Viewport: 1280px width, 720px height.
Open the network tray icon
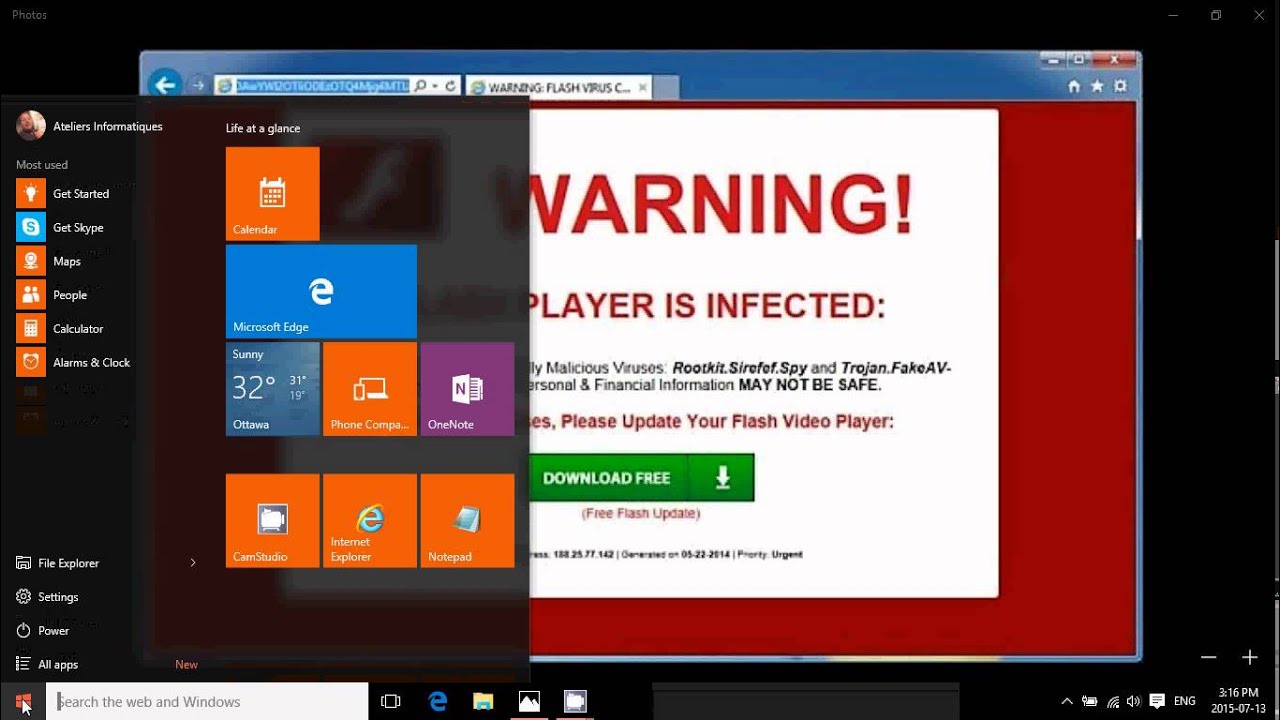click(x=1112, y=702)
